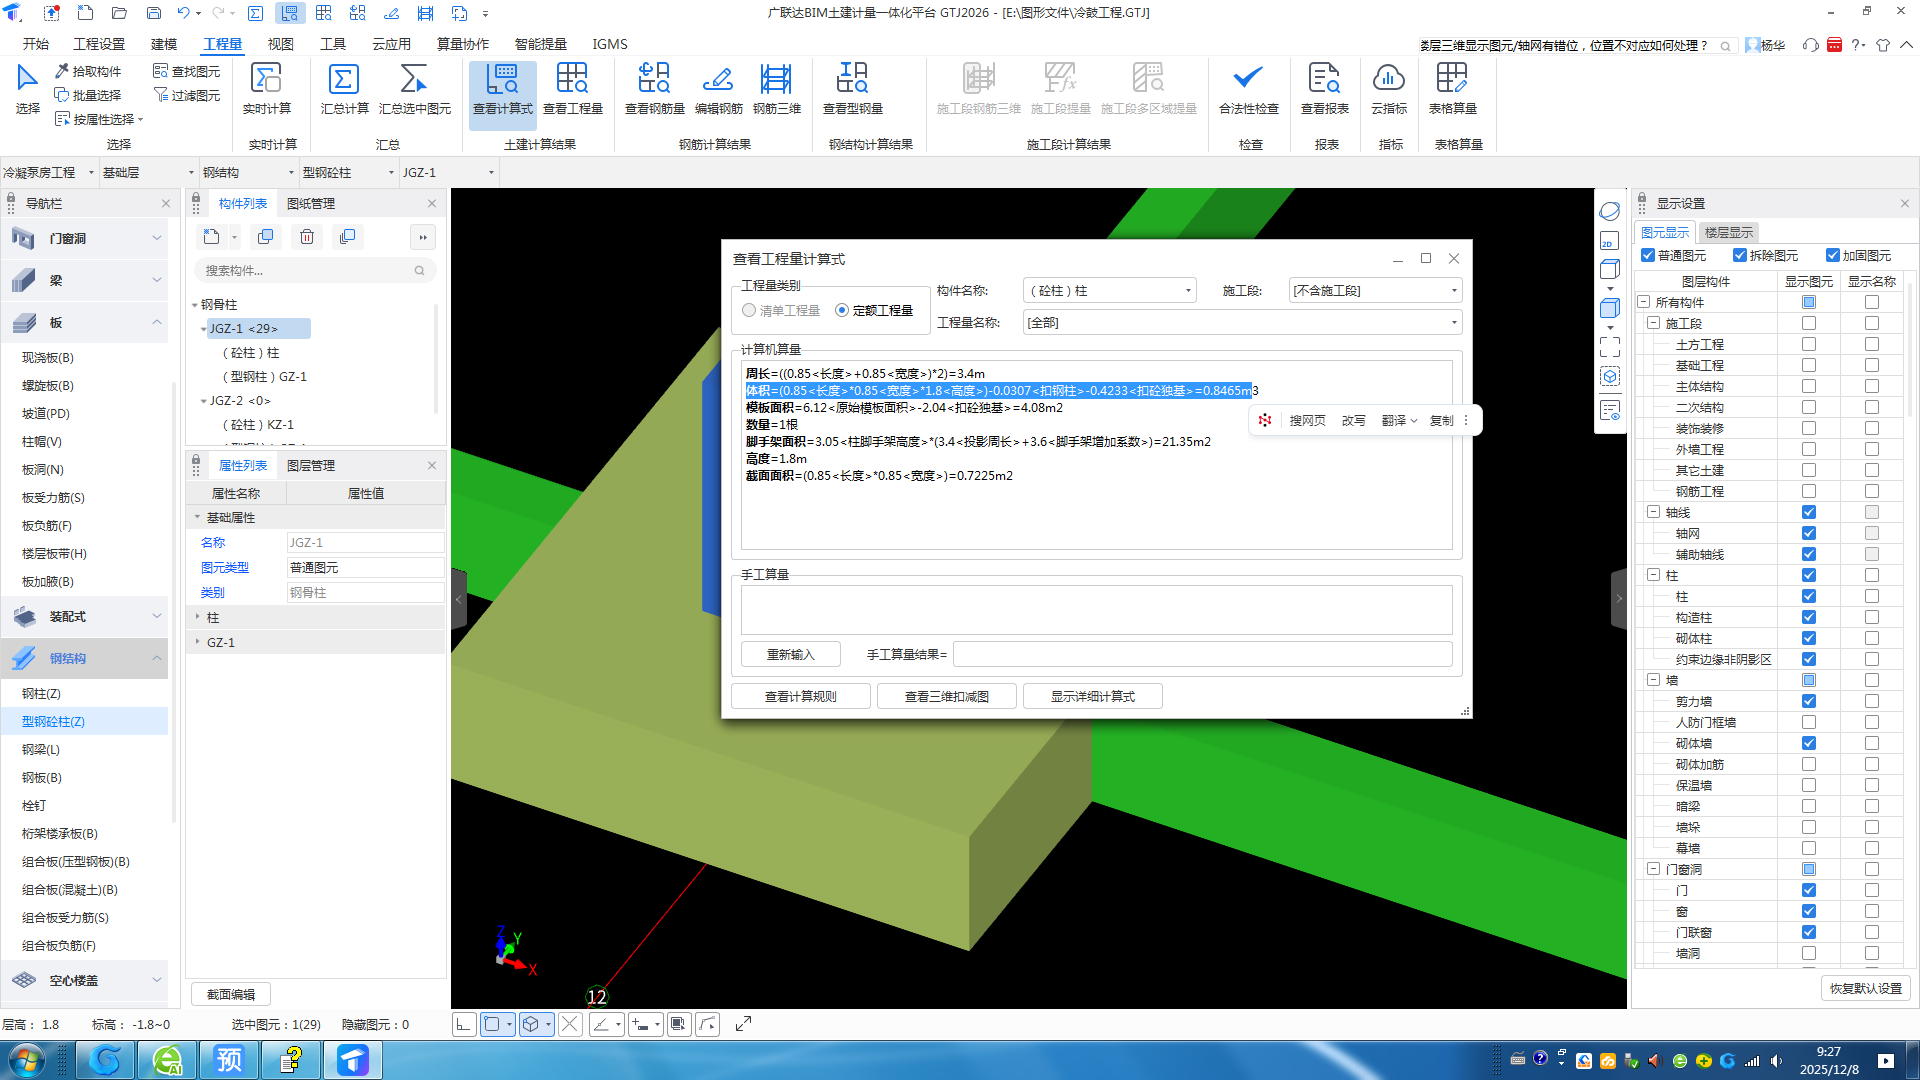This screenshot has height=1080, width=1920.
Task: Open the 构件名称 dropdown
Action: point(1188,291)
